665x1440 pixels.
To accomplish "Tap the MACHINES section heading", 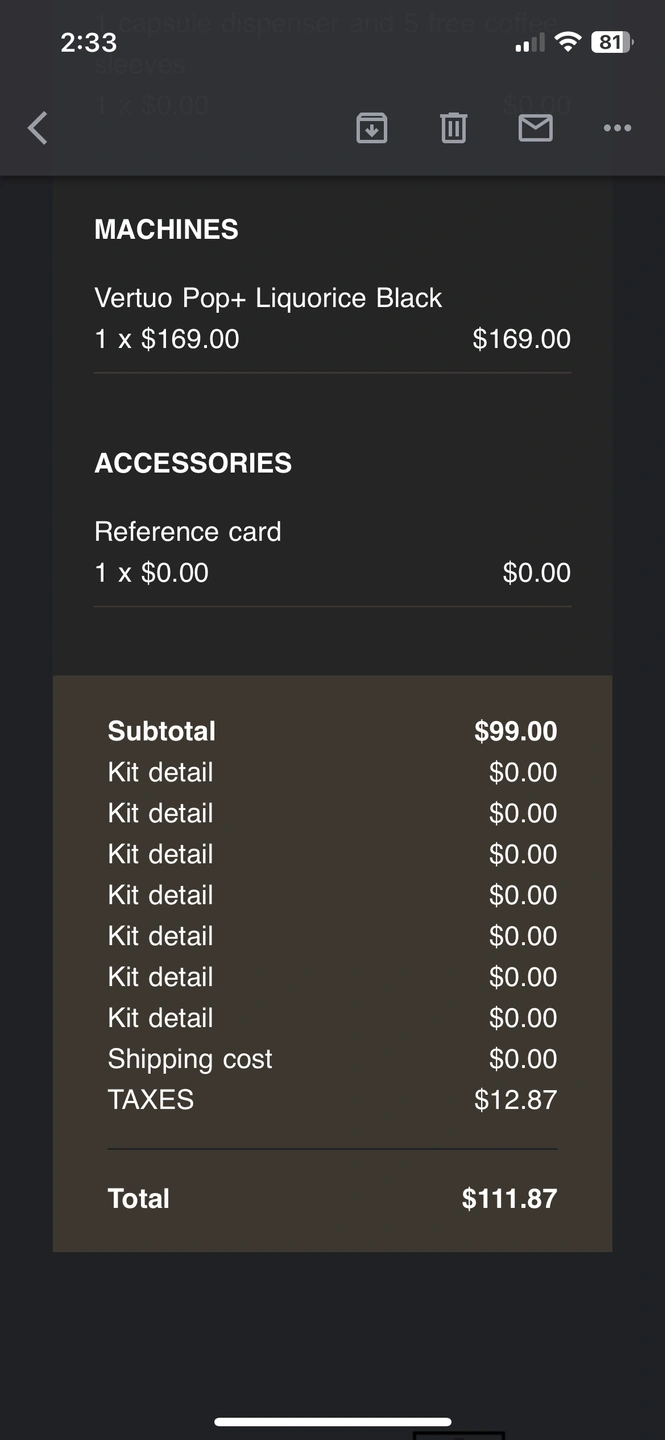I will (166, 229).
